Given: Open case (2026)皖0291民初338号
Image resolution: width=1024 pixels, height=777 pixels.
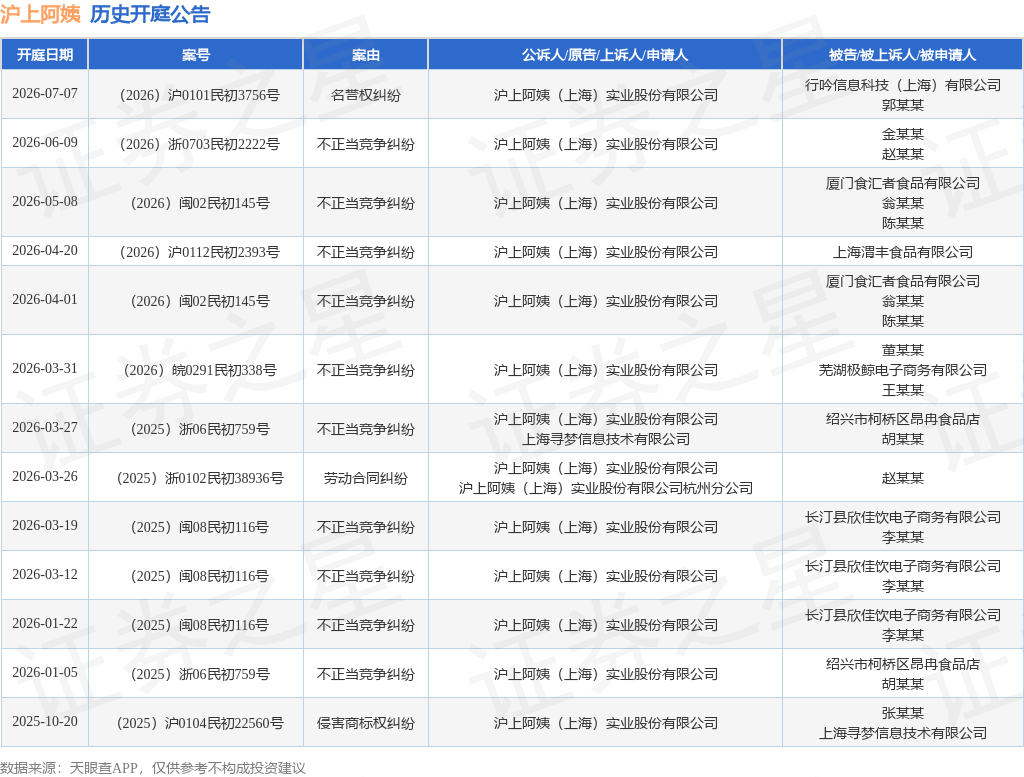Looking at the screenshot, I should coord(200,370).
